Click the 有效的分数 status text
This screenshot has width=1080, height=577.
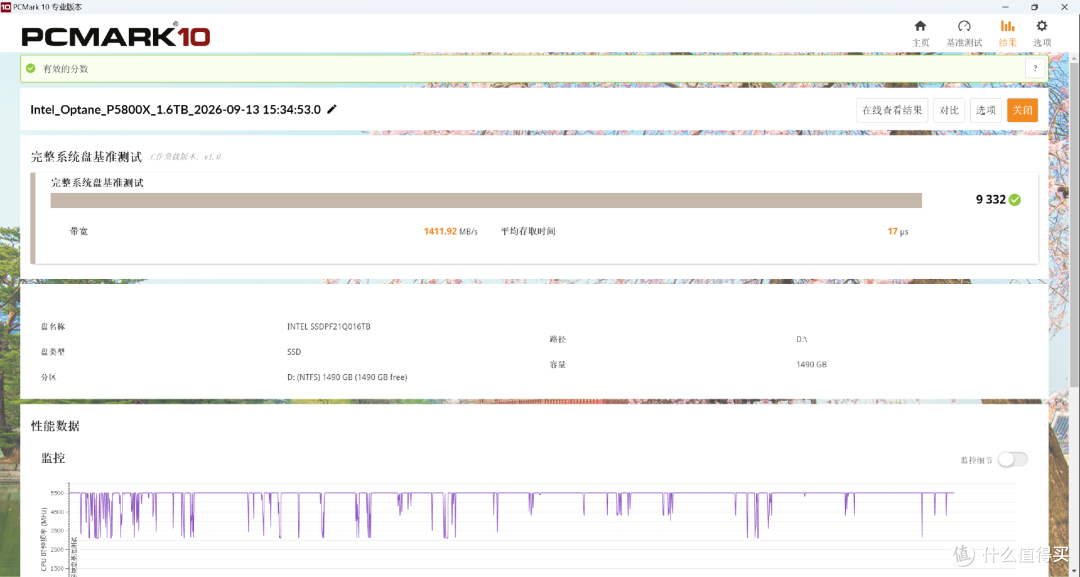pyautogui.click(x=65, y=69)
